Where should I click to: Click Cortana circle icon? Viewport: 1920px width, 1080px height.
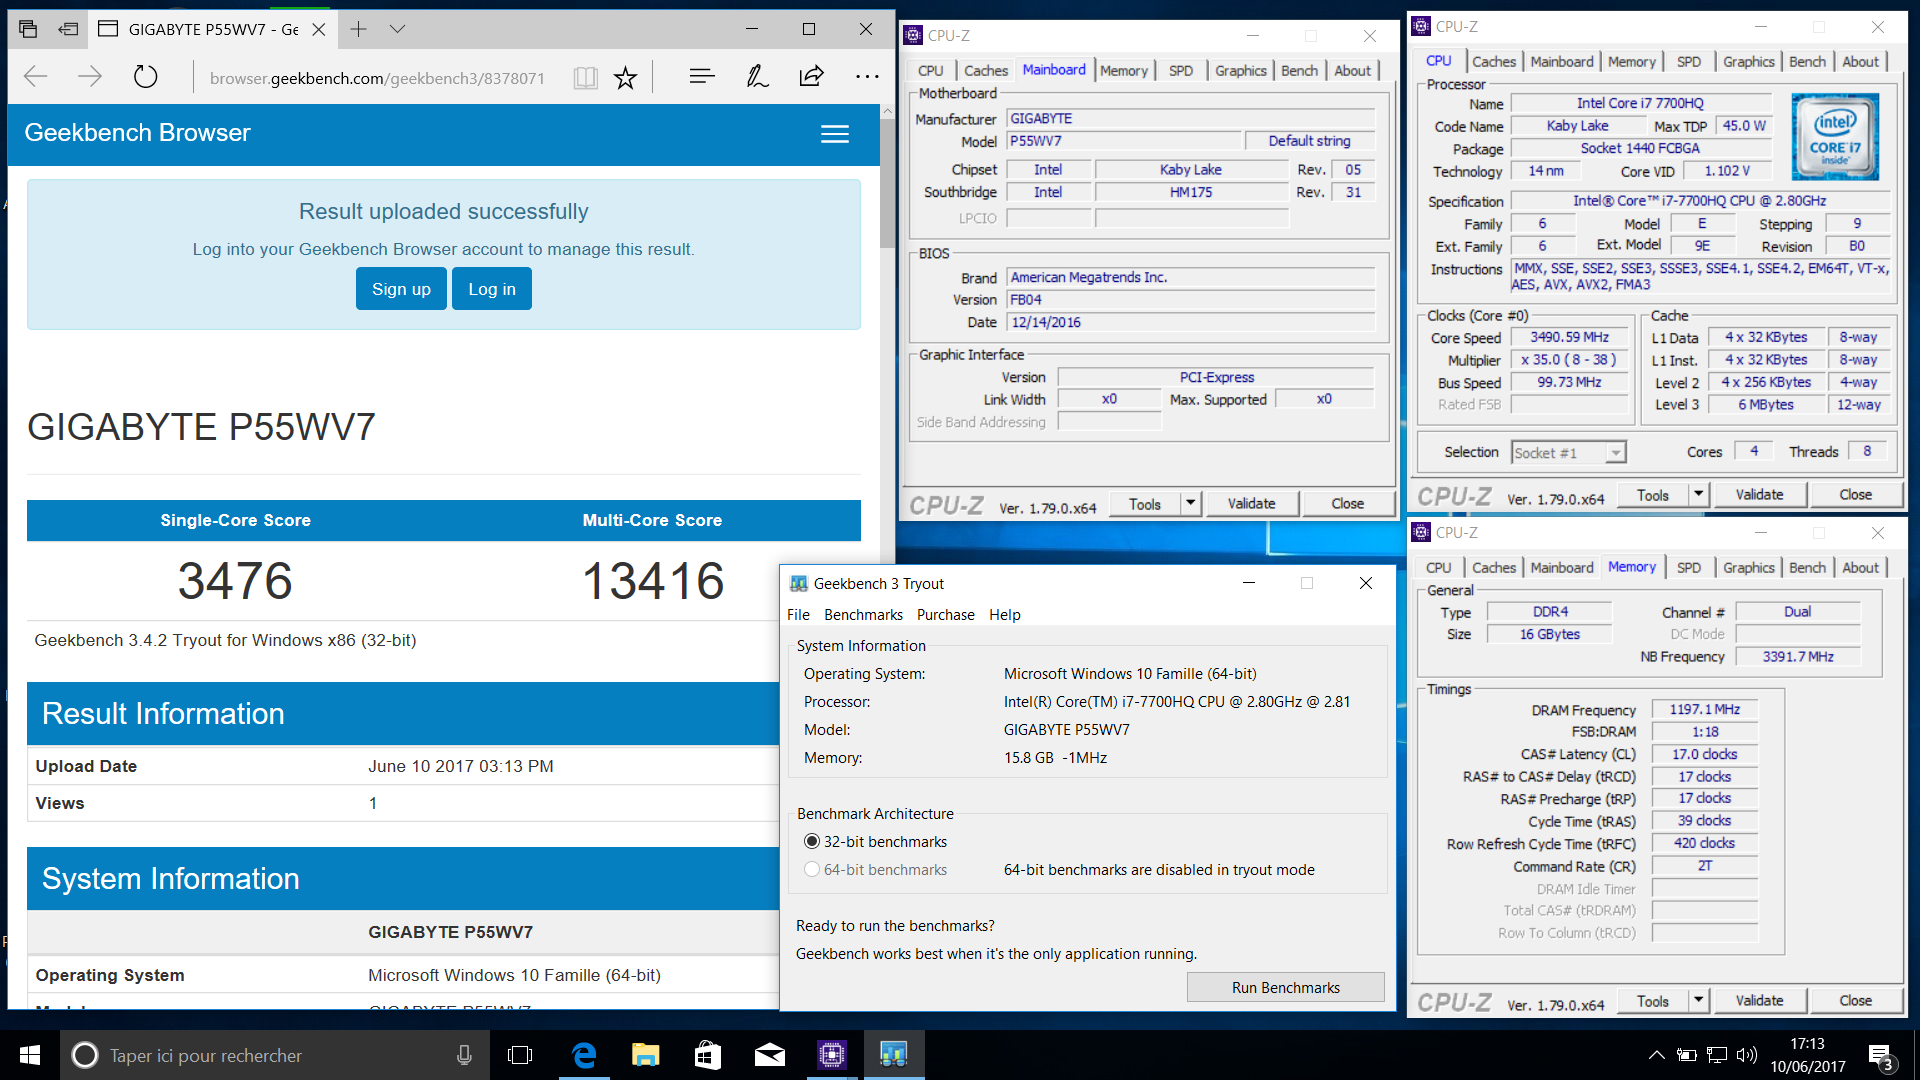click(x=85, y=1055)
